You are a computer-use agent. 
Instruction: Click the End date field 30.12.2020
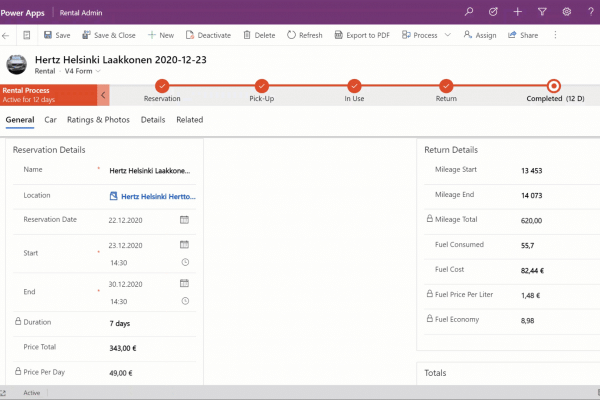pyautogui.click(x=126, y=284)
